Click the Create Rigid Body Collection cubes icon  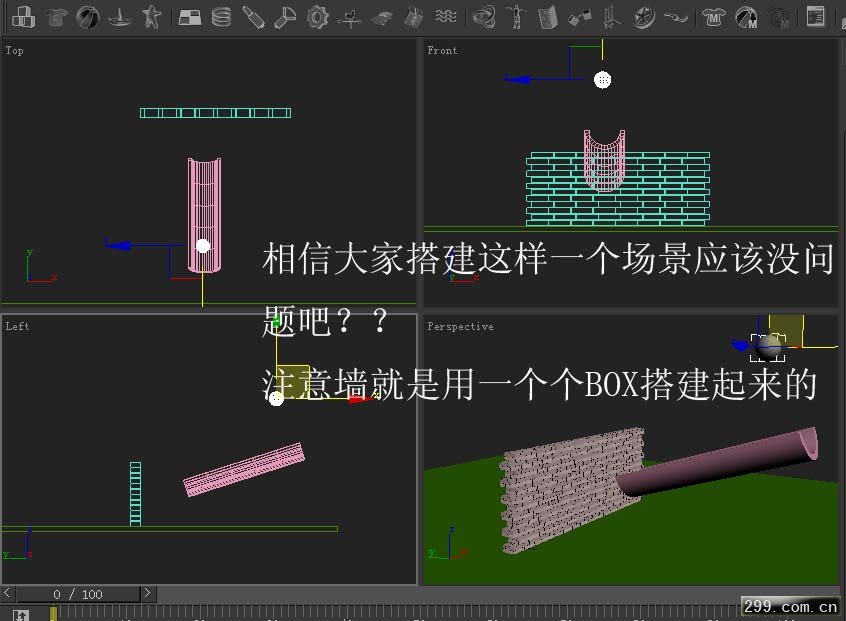pos(23,17)
